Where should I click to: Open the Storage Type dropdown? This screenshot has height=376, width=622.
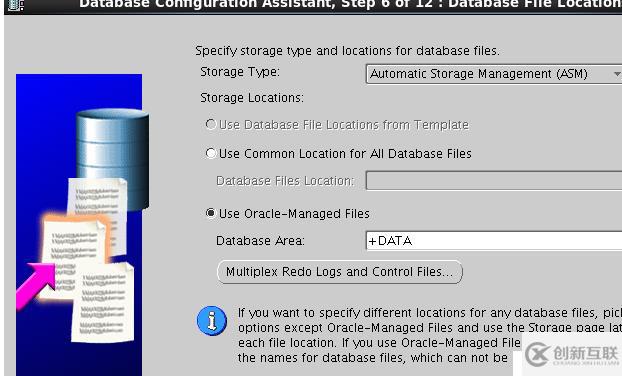493,74
